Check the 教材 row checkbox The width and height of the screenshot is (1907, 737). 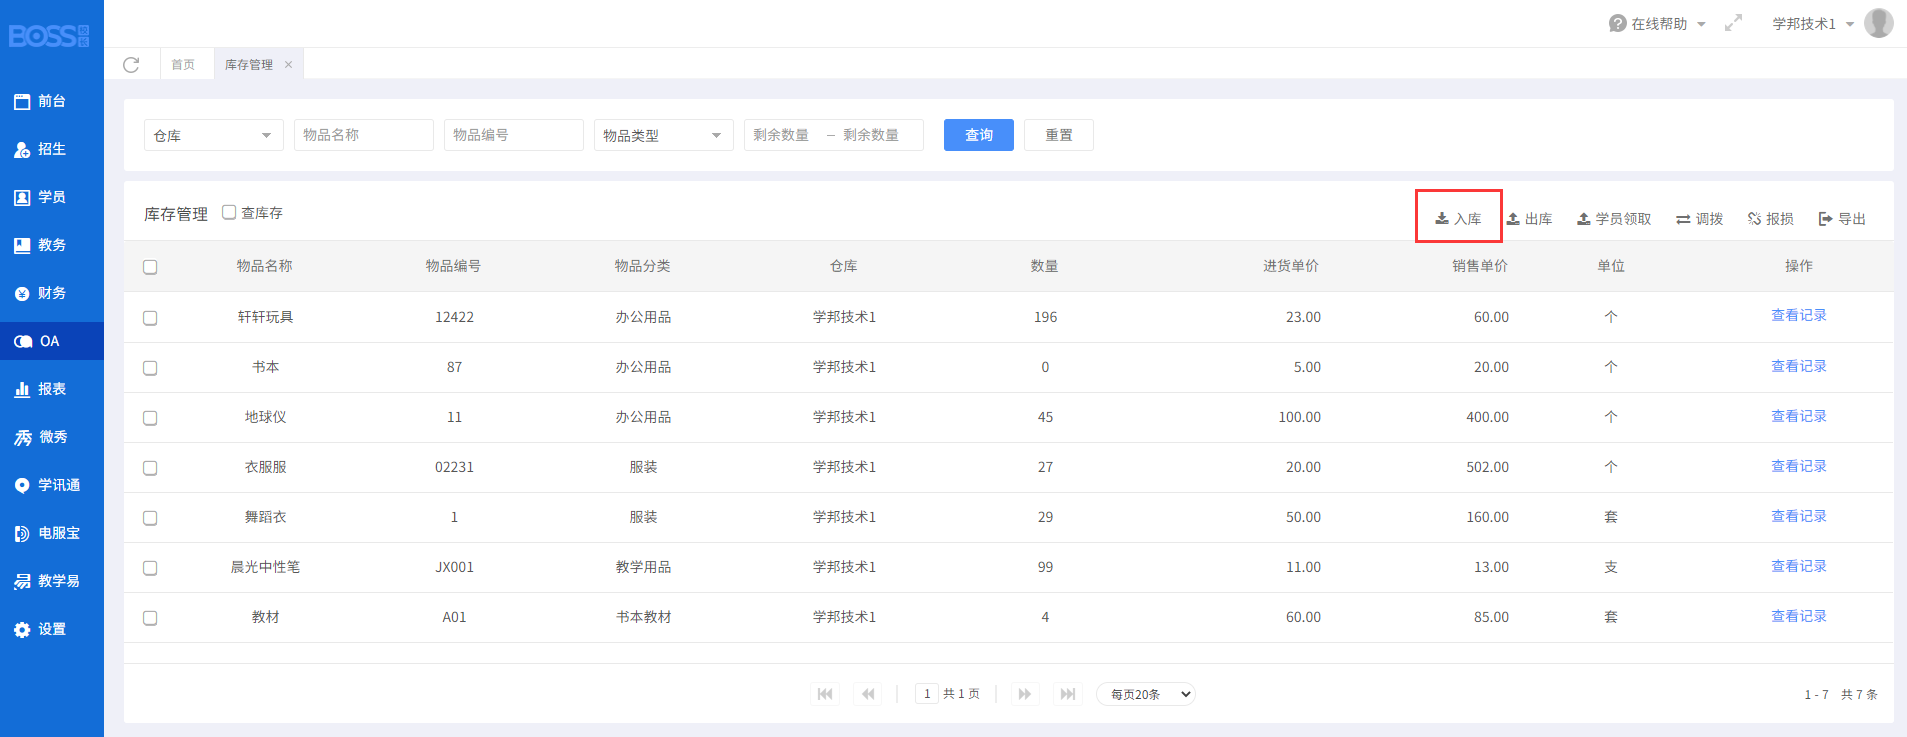pos(150,618)
